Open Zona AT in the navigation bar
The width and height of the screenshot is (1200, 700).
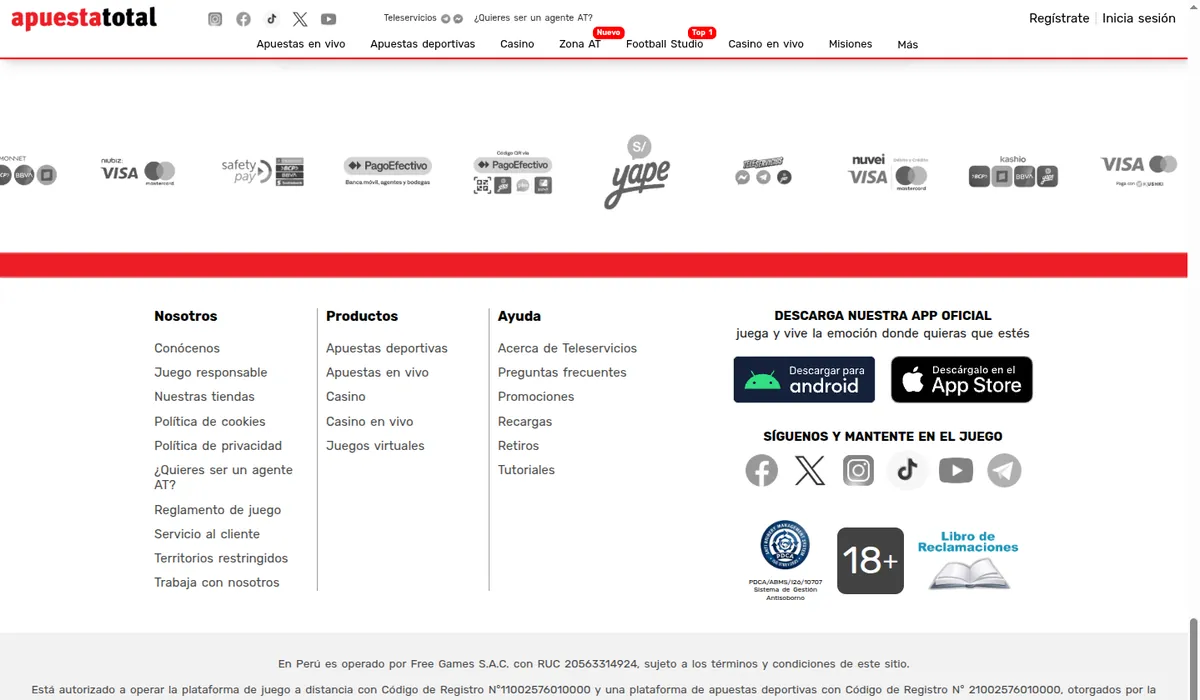point(580,44)
